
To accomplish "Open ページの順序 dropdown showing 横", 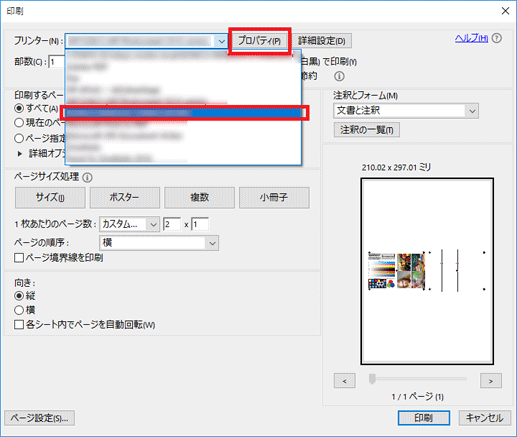I will pos(159,243).
